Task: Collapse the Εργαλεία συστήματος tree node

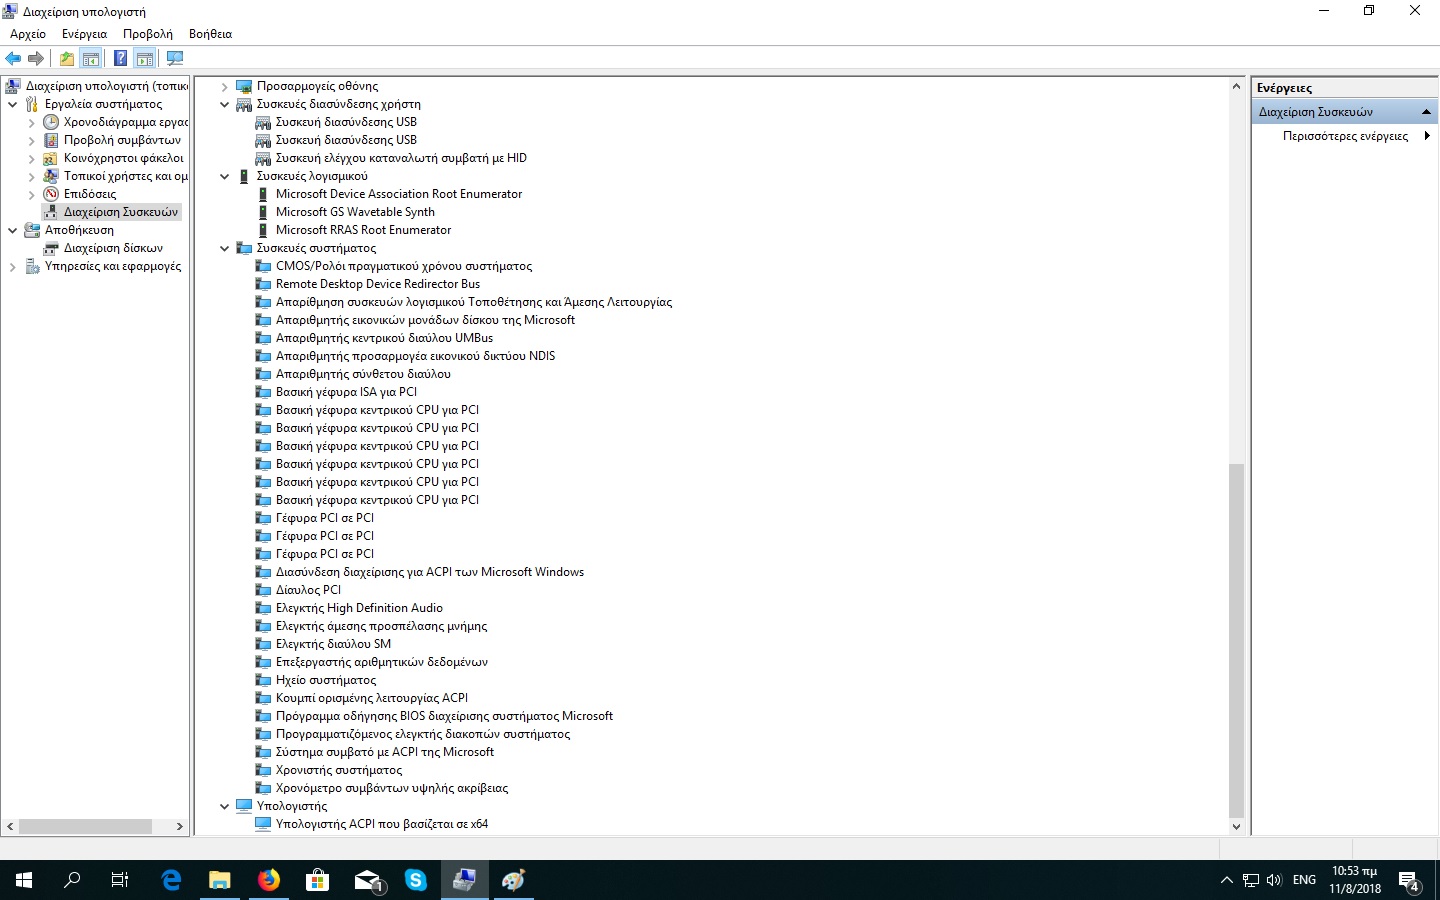Action: (12, 104)
